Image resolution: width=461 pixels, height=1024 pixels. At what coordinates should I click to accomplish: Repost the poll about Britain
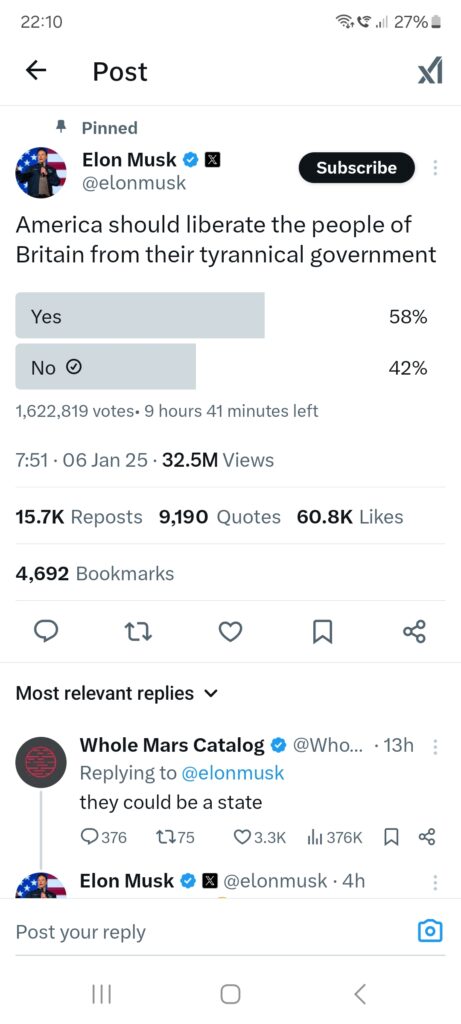pos(138,631)
